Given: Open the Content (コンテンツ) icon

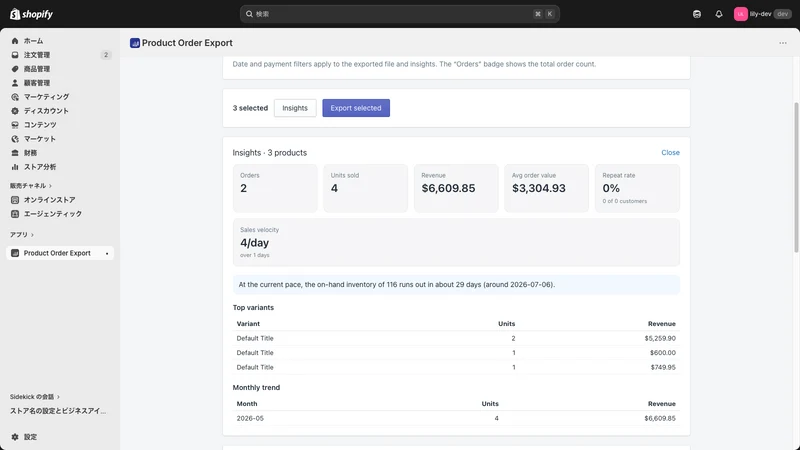Looking at the screenshot, I should click(x=15, y=125).
